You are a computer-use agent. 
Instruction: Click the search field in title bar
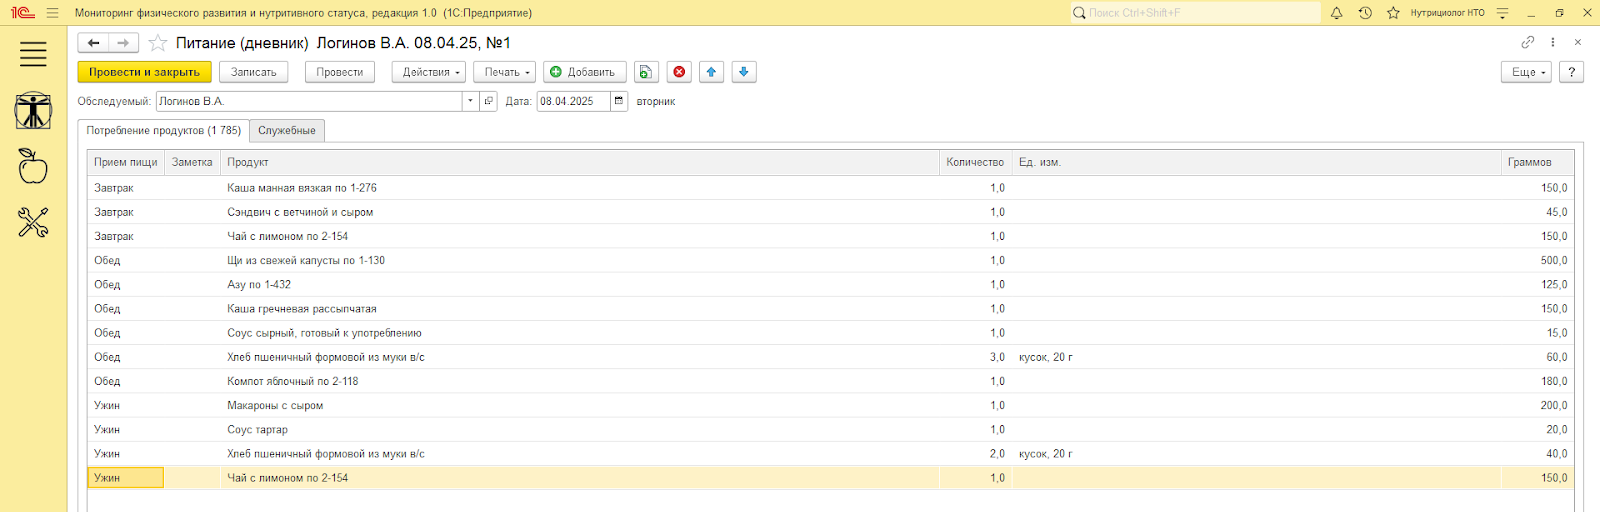(1195, 13)
